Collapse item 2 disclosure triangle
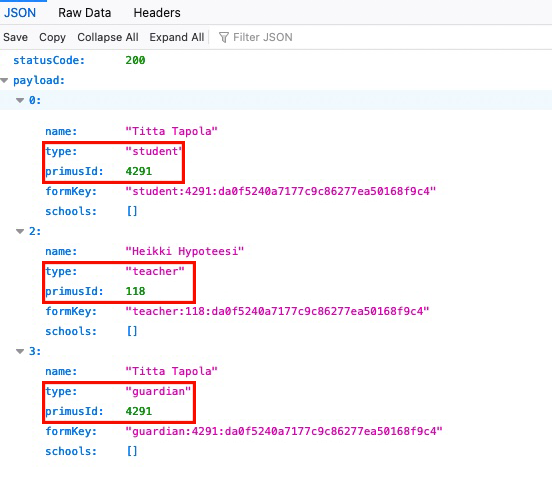Image resolution: width=552 pixels, height=479 pixels. point(20,232)
